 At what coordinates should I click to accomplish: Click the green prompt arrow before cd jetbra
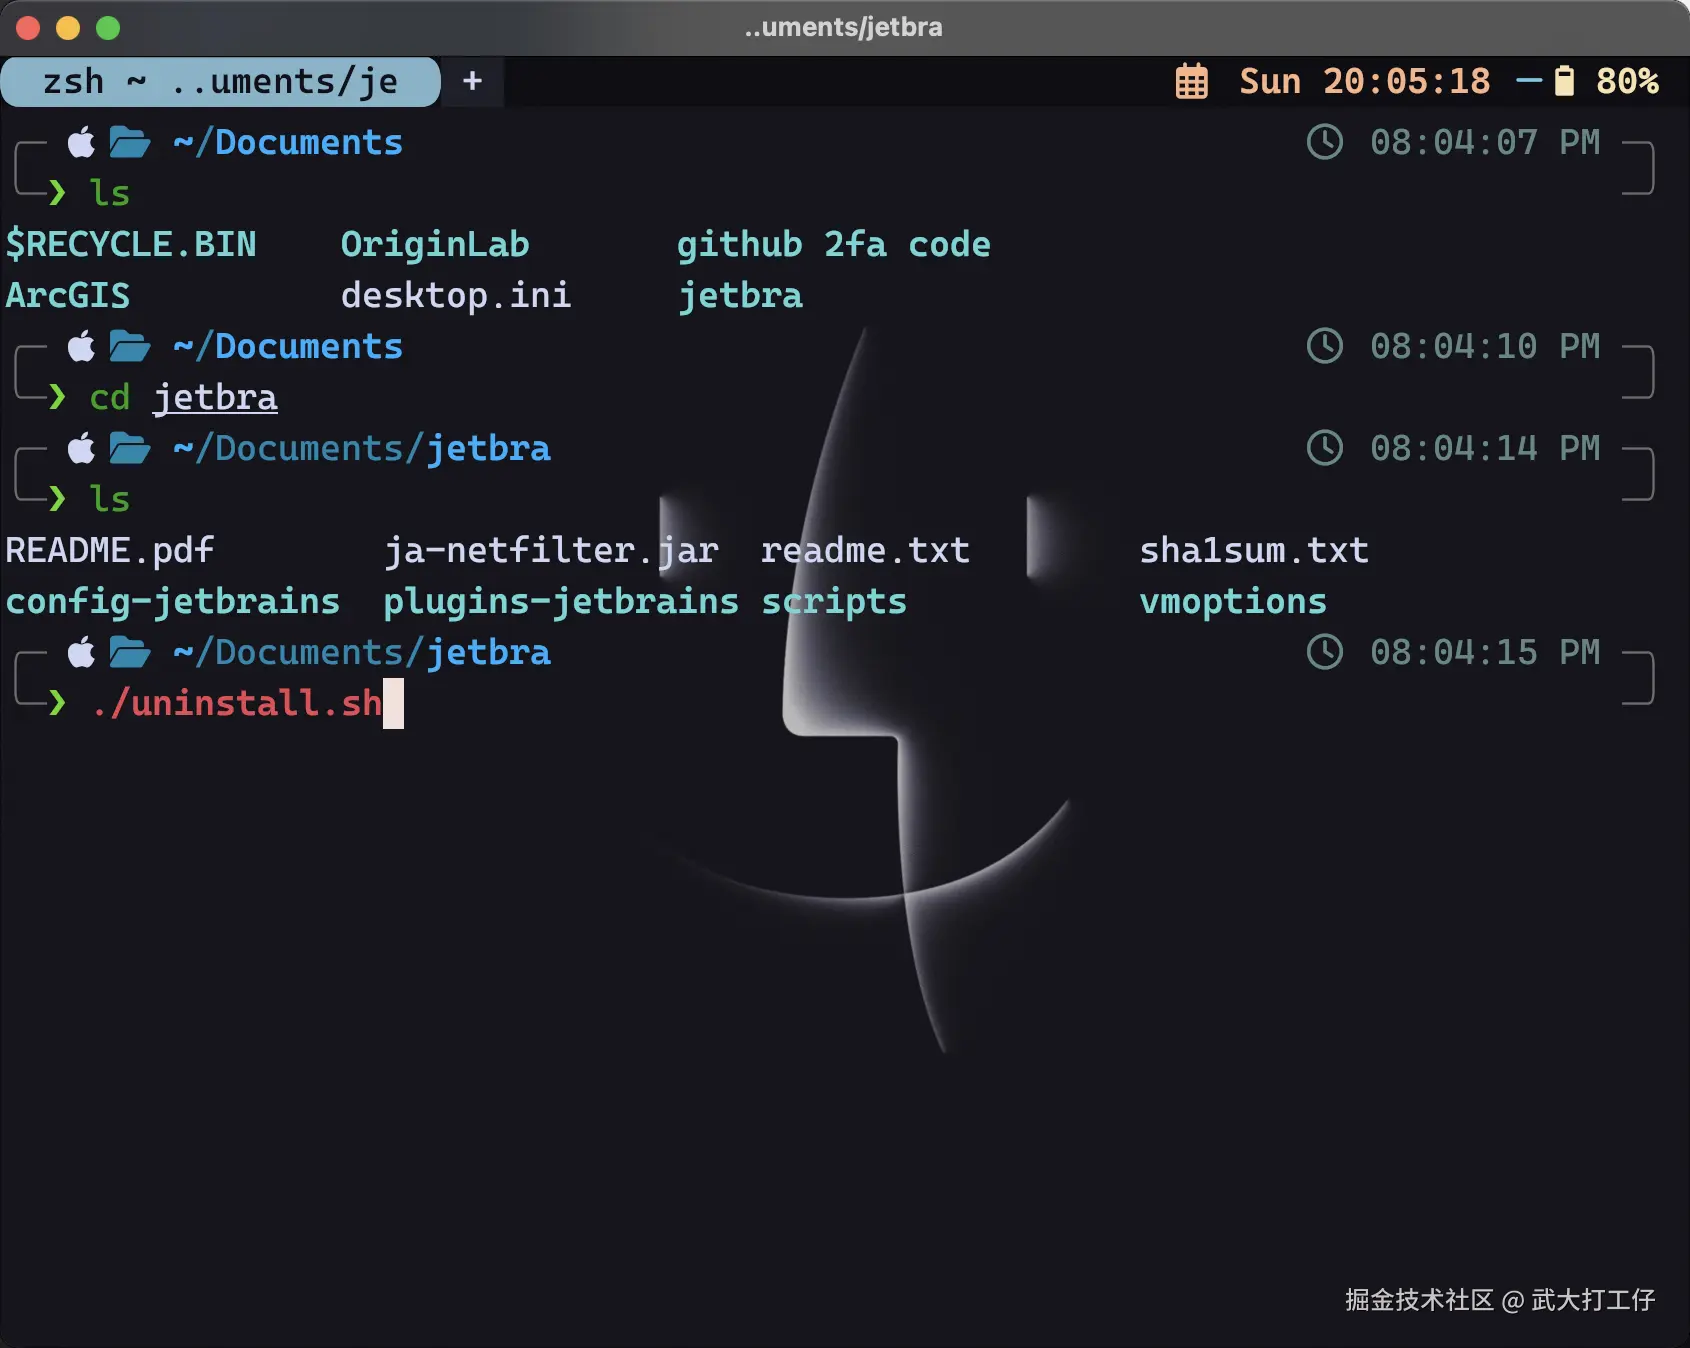[58, 397]
